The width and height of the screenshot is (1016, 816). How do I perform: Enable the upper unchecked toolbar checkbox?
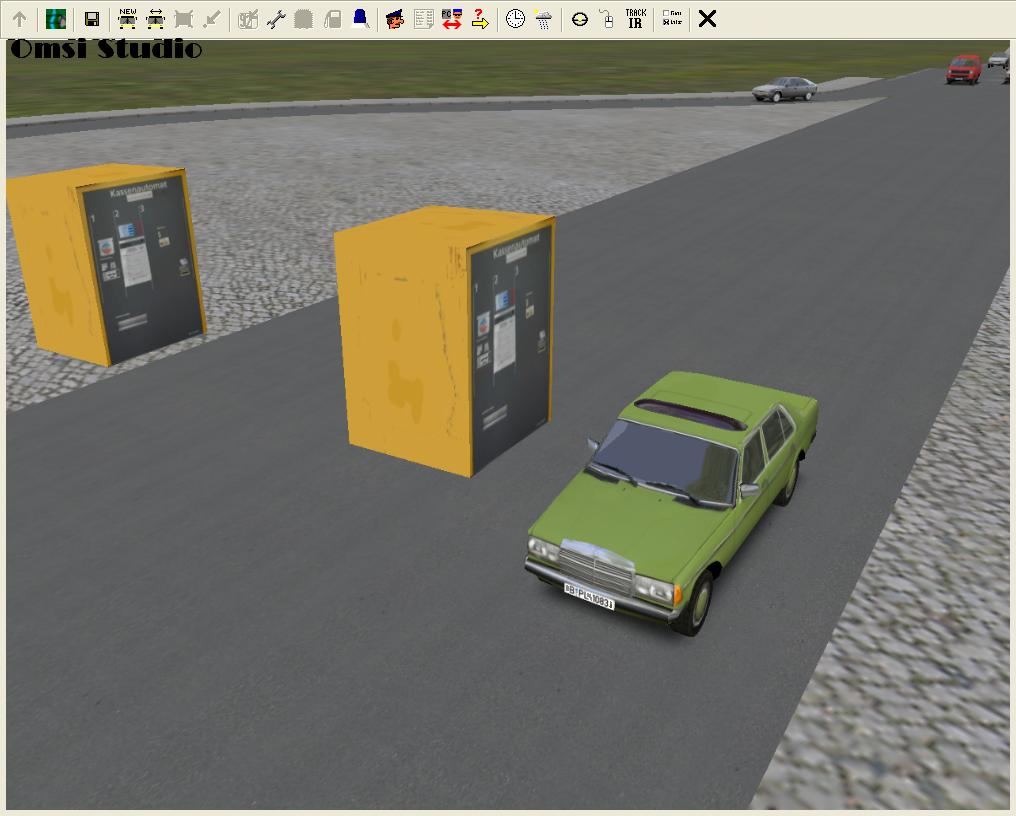click(667, 14)
